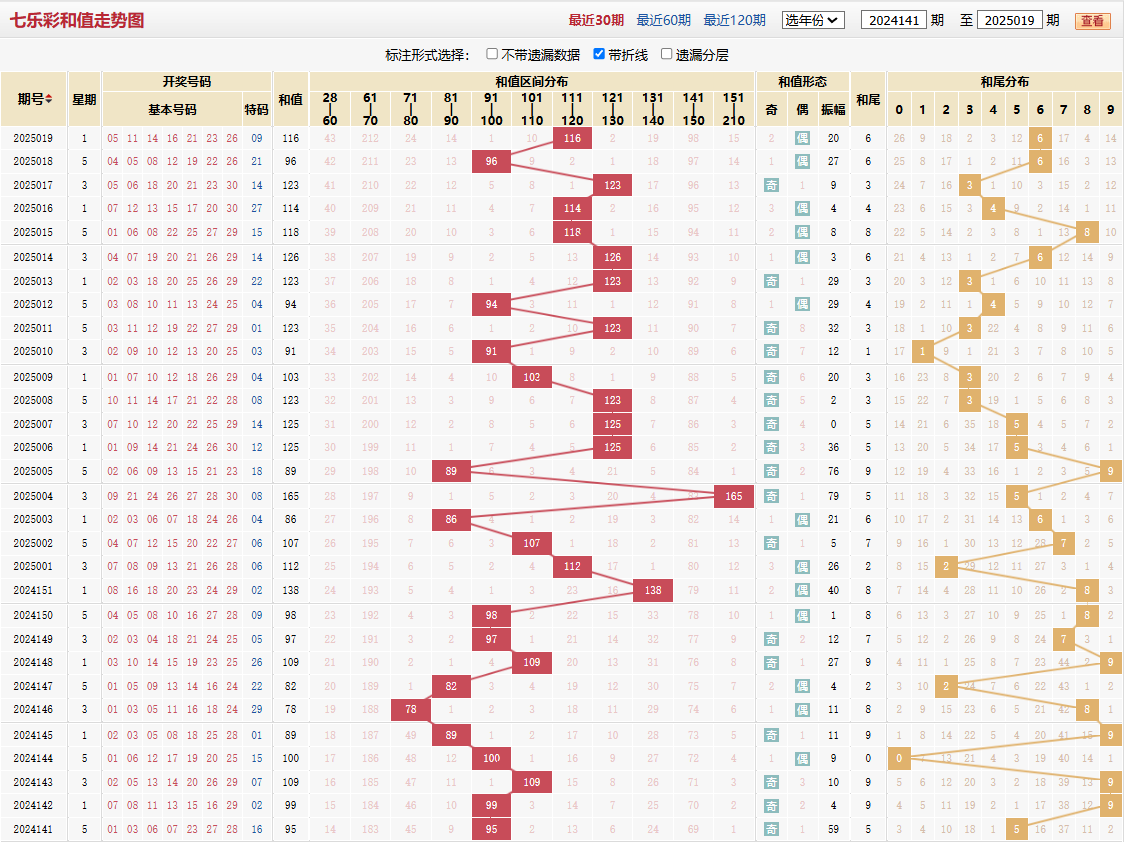Focus the end period field 2025019

(1009, 20)
